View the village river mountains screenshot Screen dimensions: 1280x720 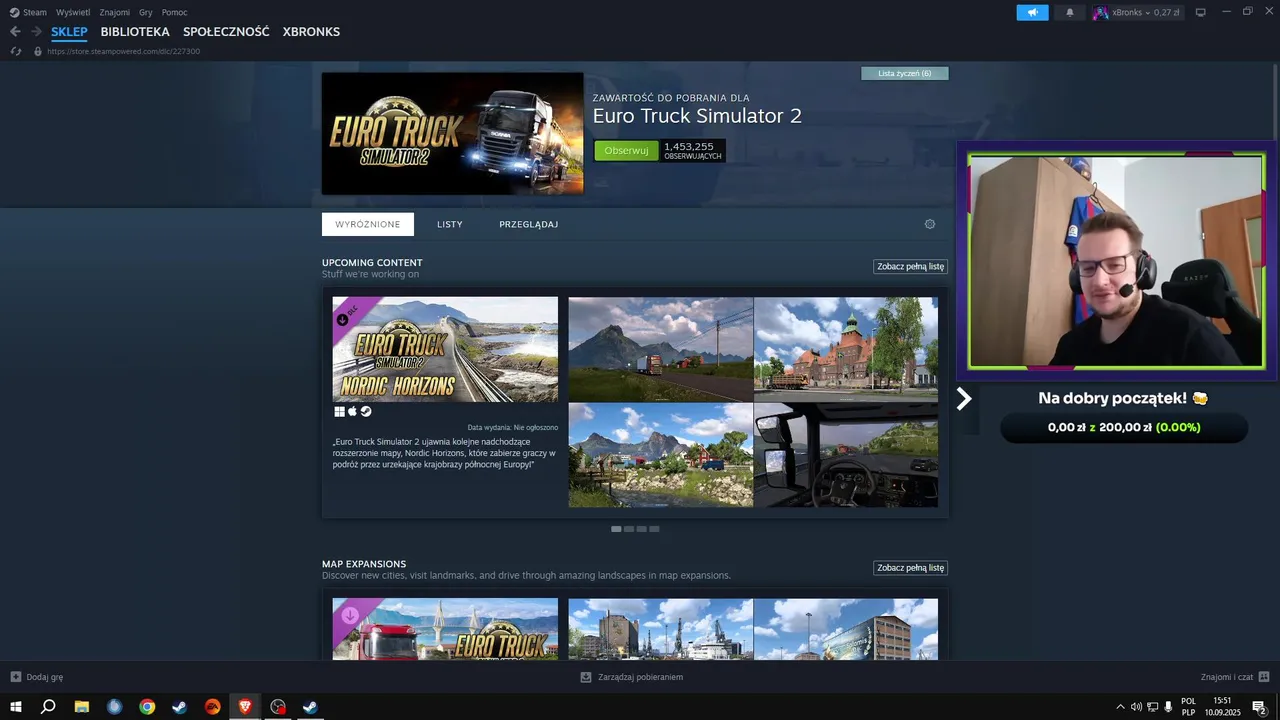(x=660, y=455)
